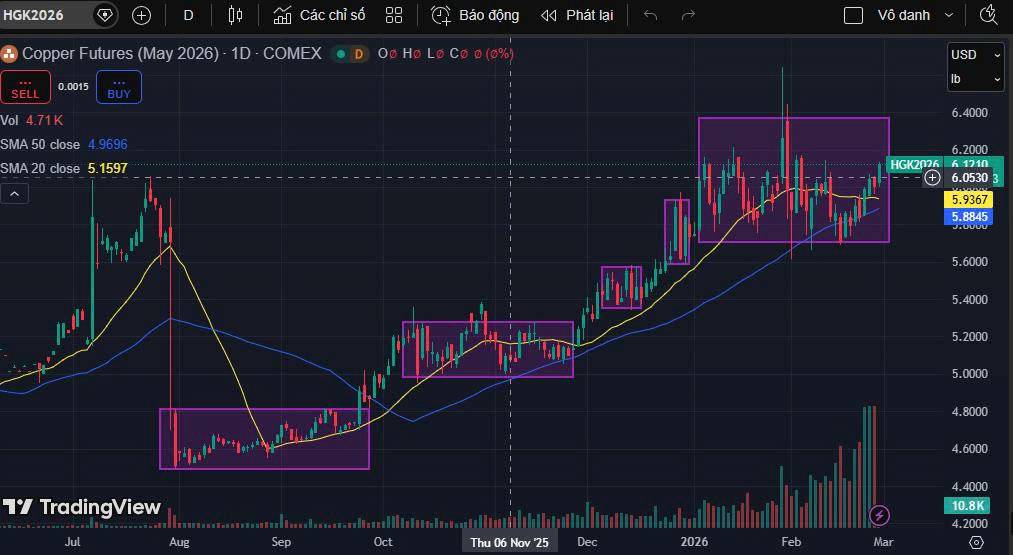Collapse the indicator legend chevron
Image resolution: width=1013 pixels, height=555 pixels.
(x=14, y=193)
